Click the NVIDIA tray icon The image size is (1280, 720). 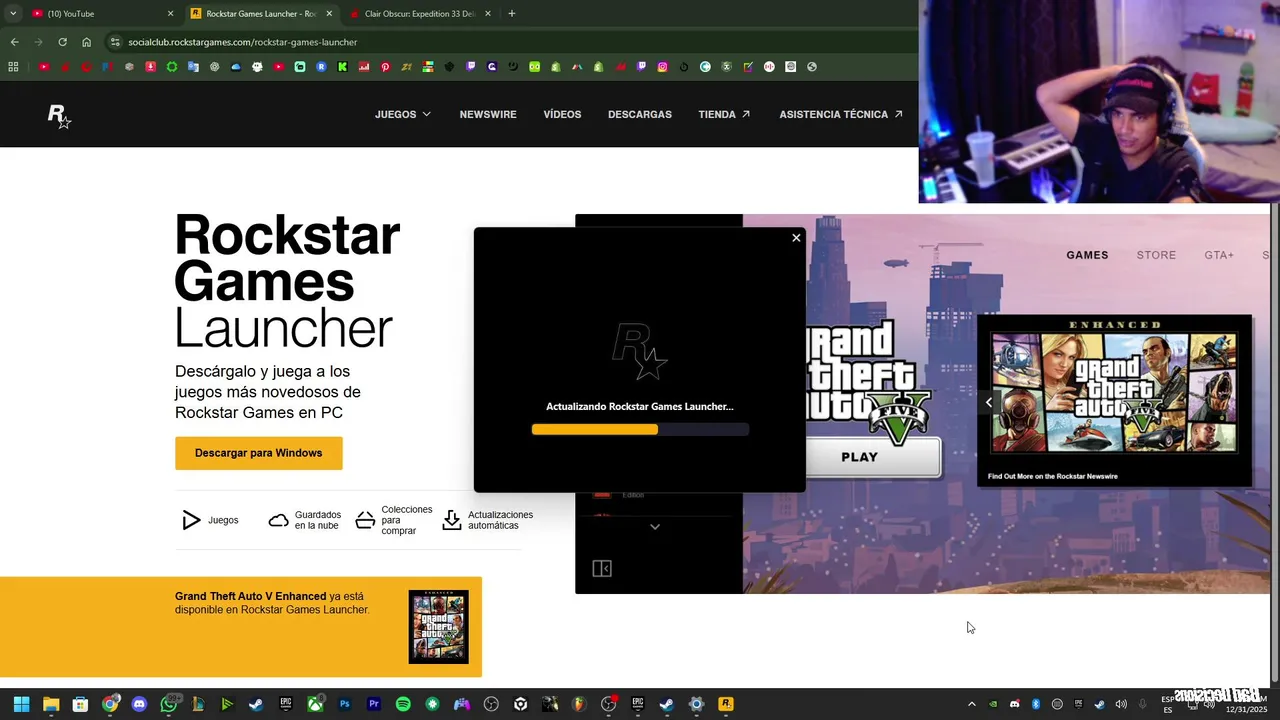[x=993, y=704]
